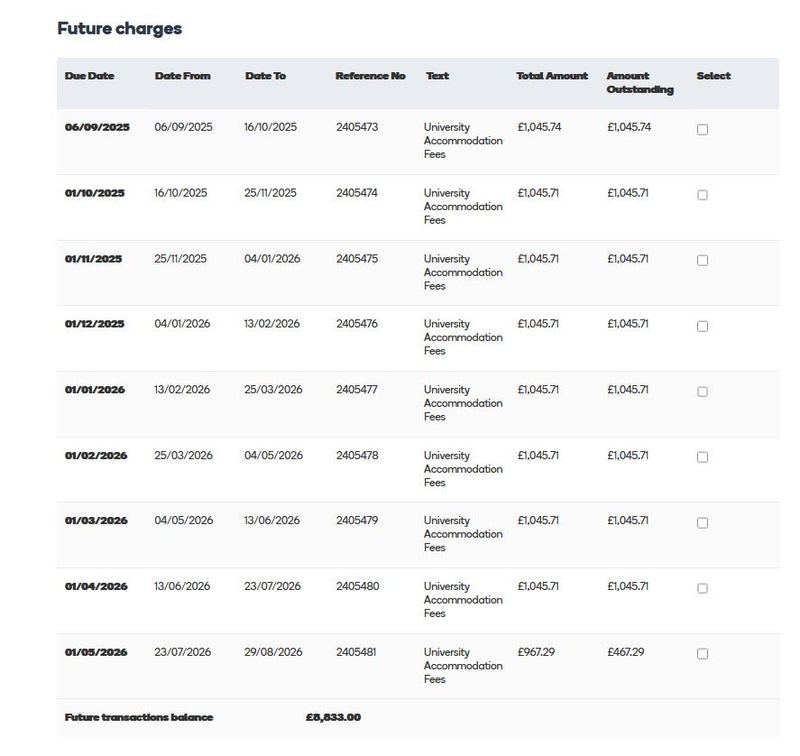Select the charge due 01/12/2025
800x756 pixels.
tap(702, 326)
